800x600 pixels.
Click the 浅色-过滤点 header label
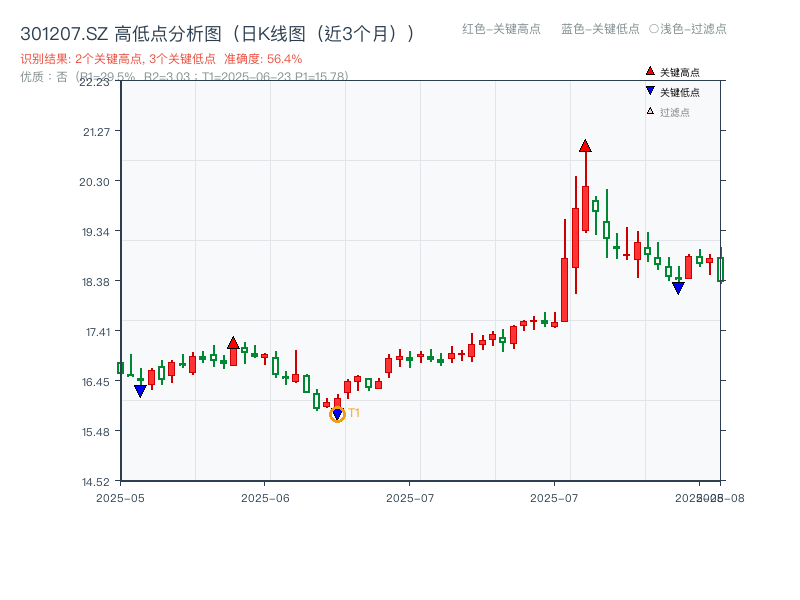coord(690,29)
